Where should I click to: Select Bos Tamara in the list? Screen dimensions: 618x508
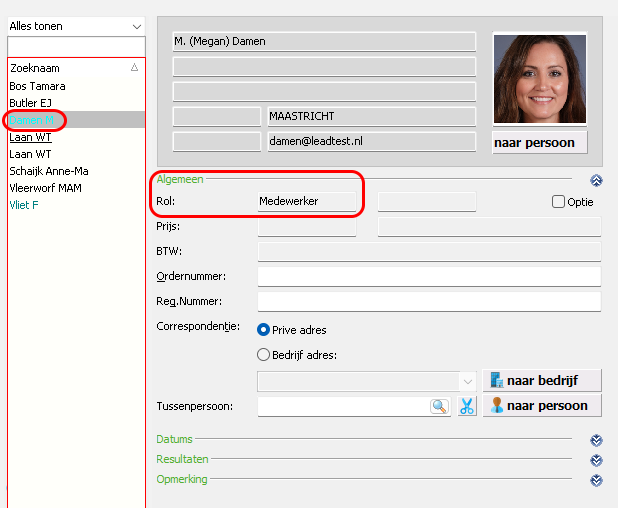pyautogui.click(x=37, y=86)
